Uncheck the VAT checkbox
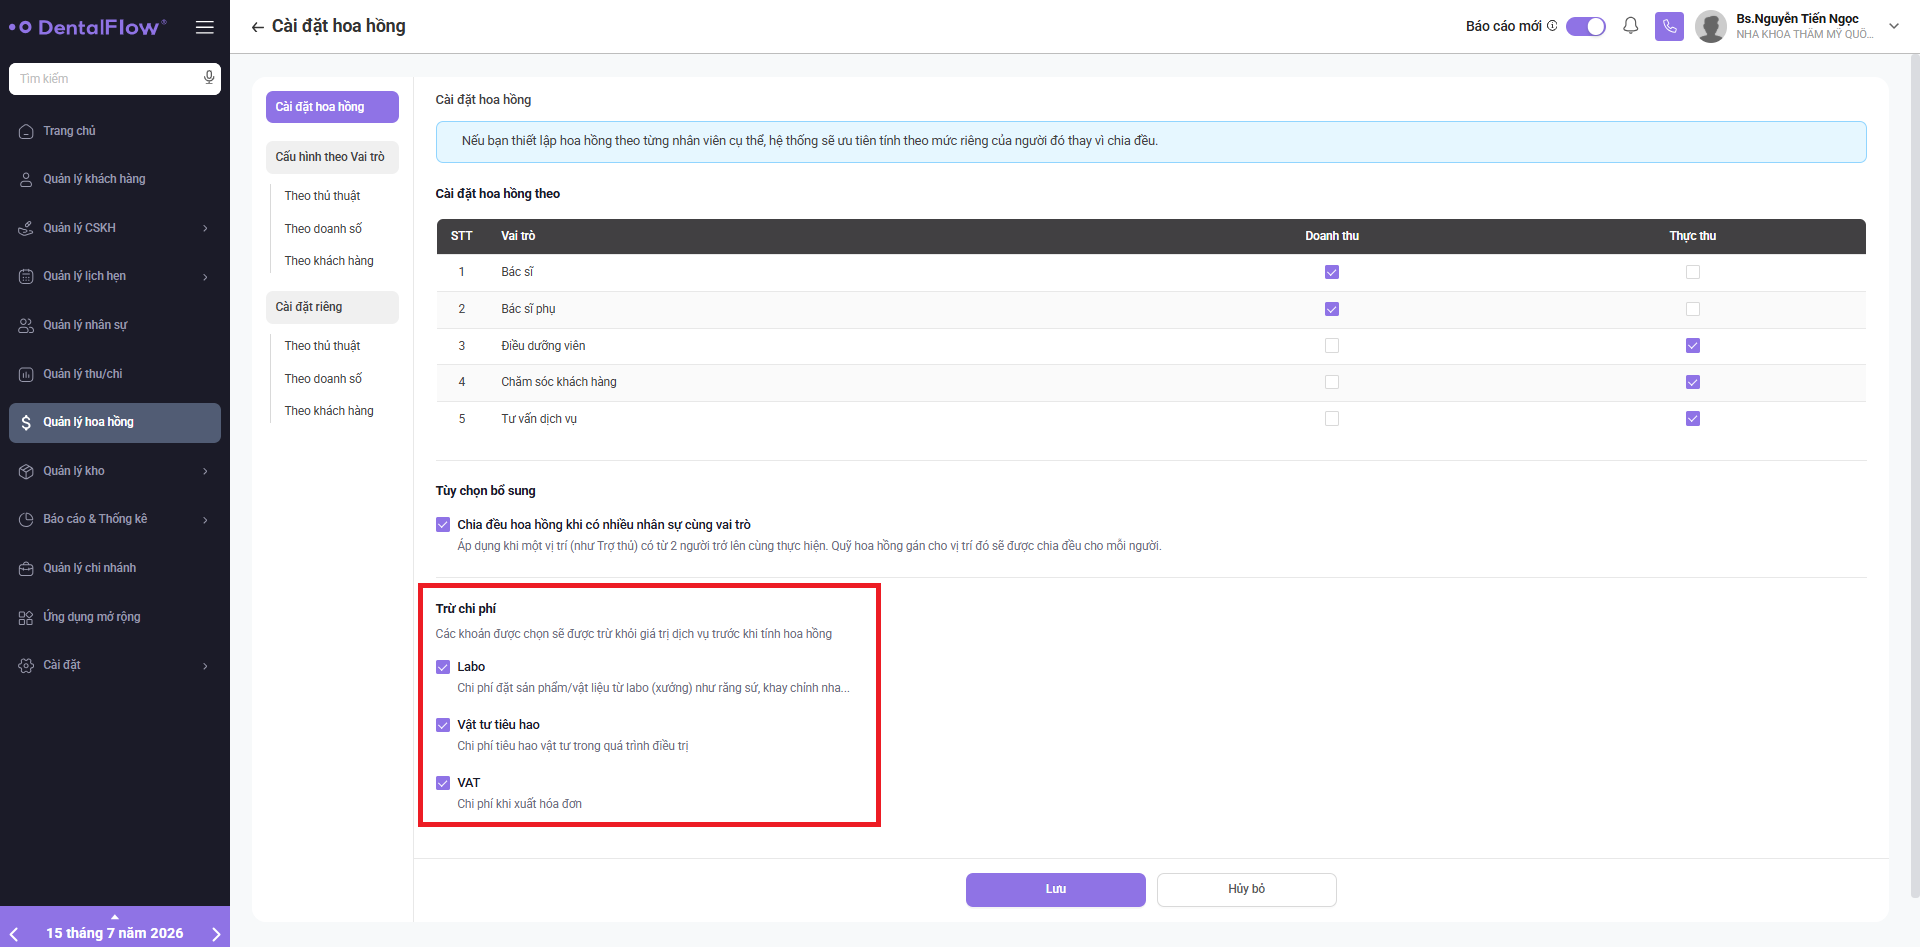Viewport: 1920px width, 947px height. tap(443, 783)
